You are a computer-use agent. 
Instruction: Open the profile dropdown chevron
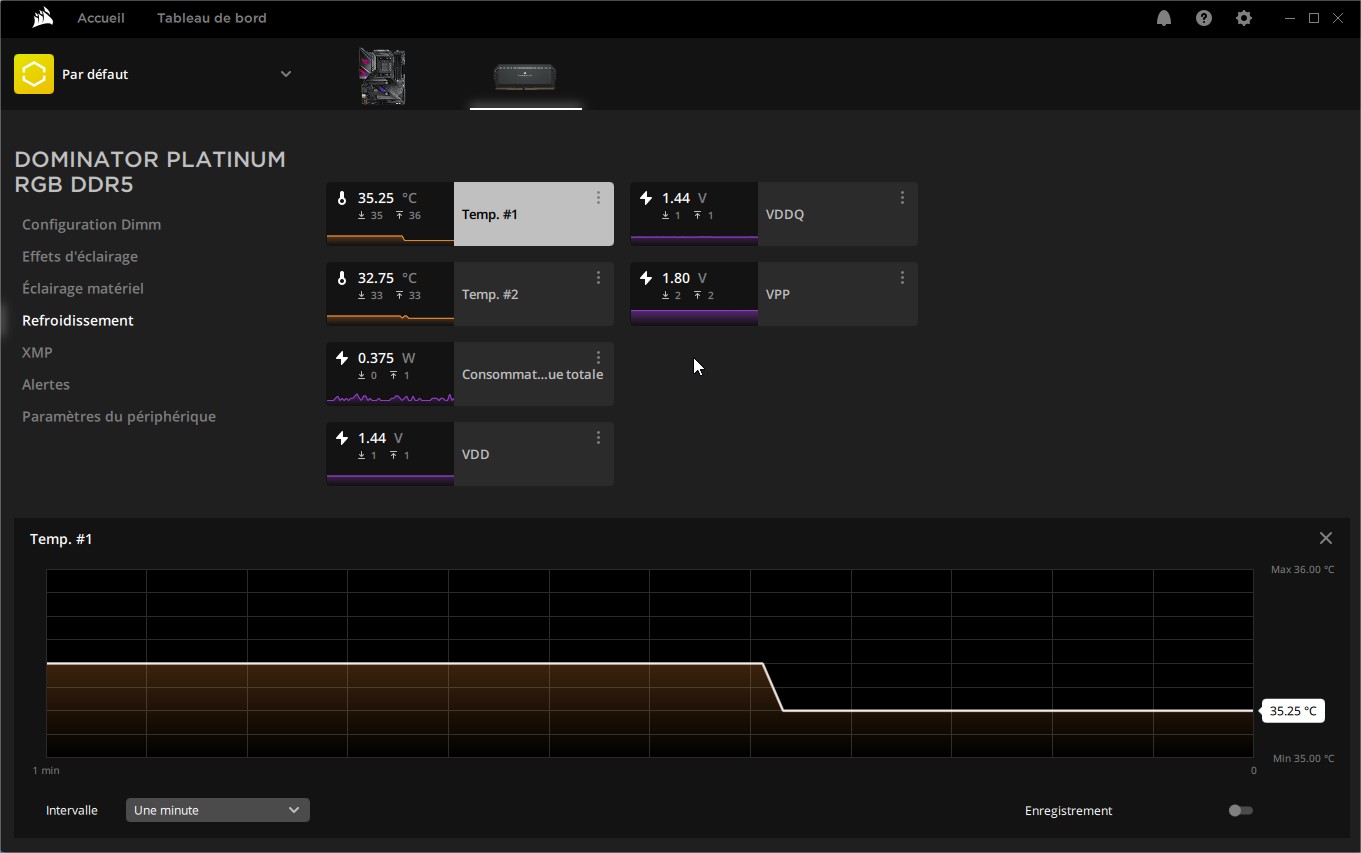pos(286,74)
